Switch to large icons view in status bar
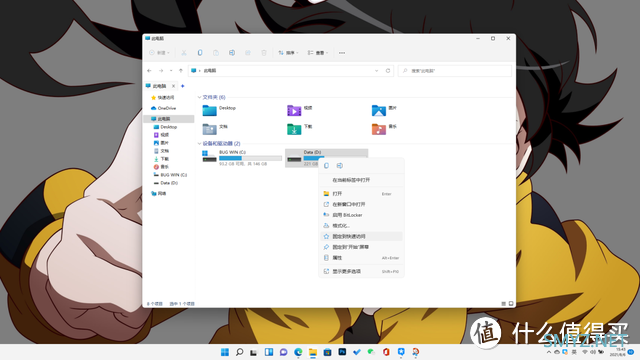The height and width of the screenshot is (360, 640). point(511,304)
